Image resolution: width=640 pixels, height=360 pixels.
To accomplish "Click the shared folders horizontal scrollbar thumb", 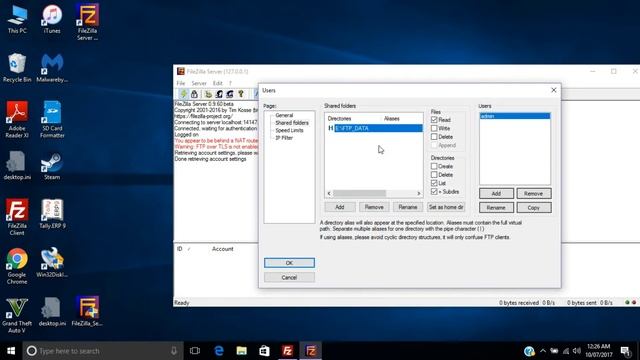I will (359, 193).
